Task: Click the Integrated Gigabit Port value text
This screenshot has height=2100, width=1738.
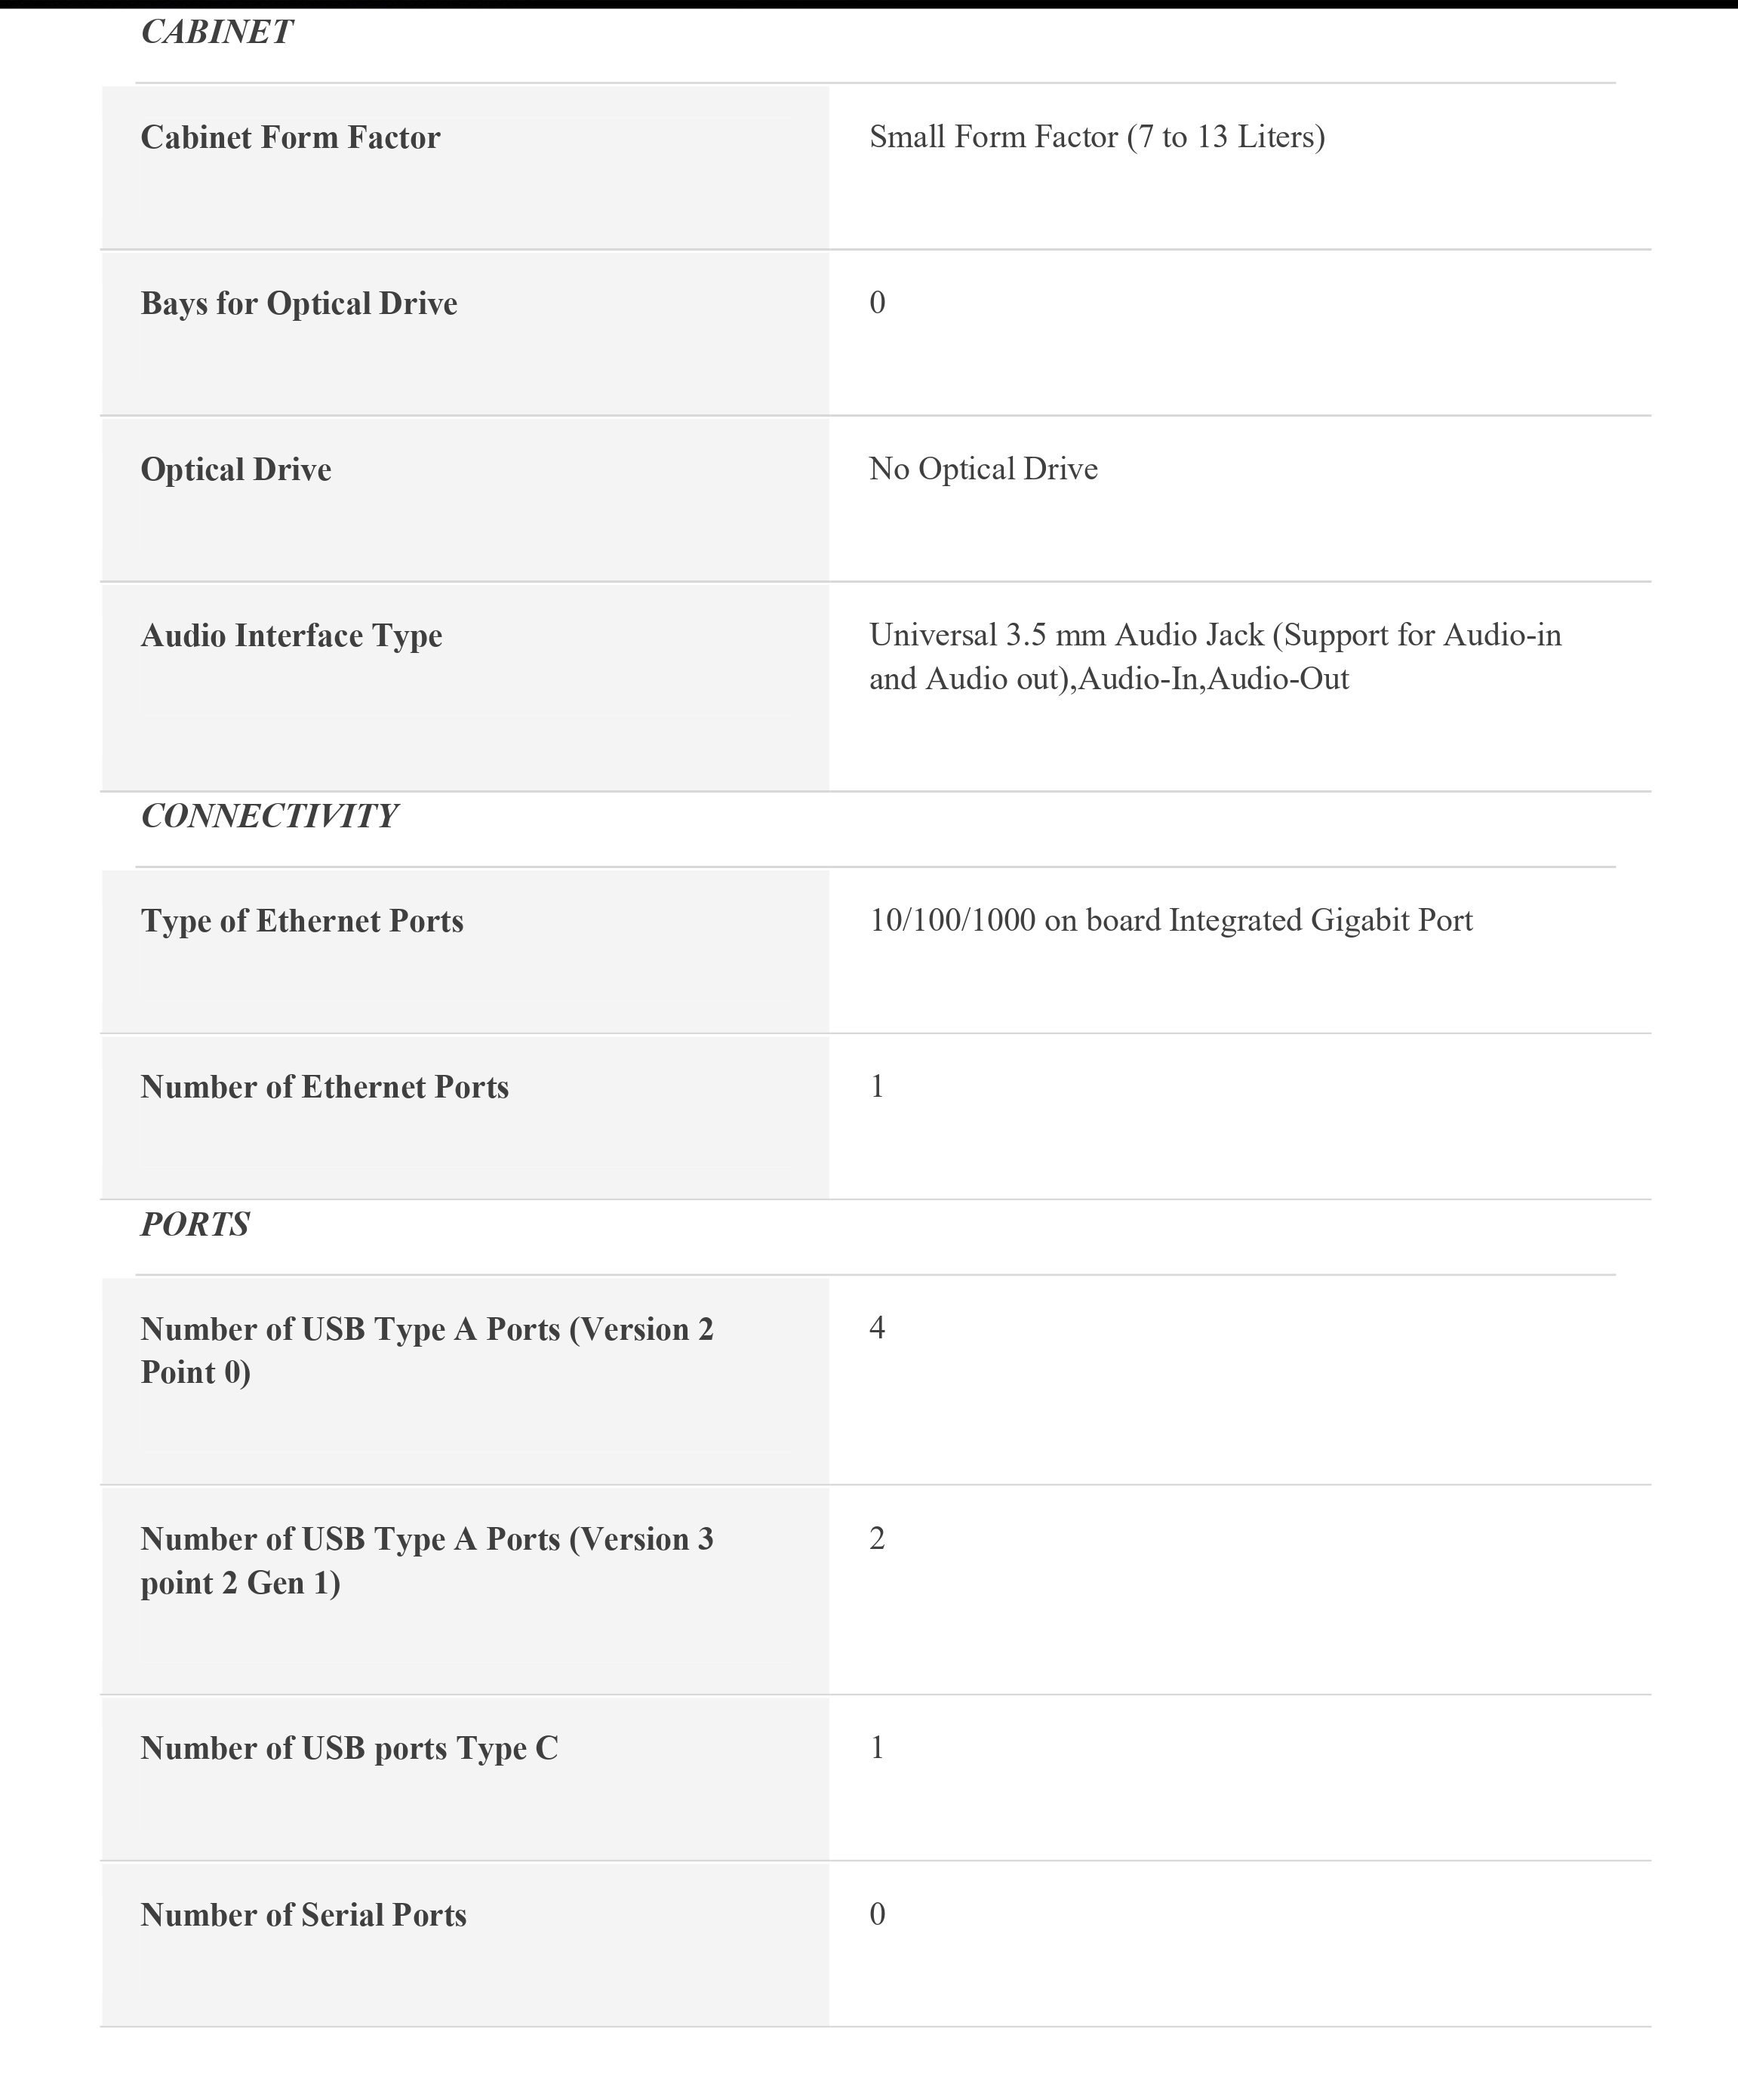Action: pyautogui.click(x=1171, y=920)
